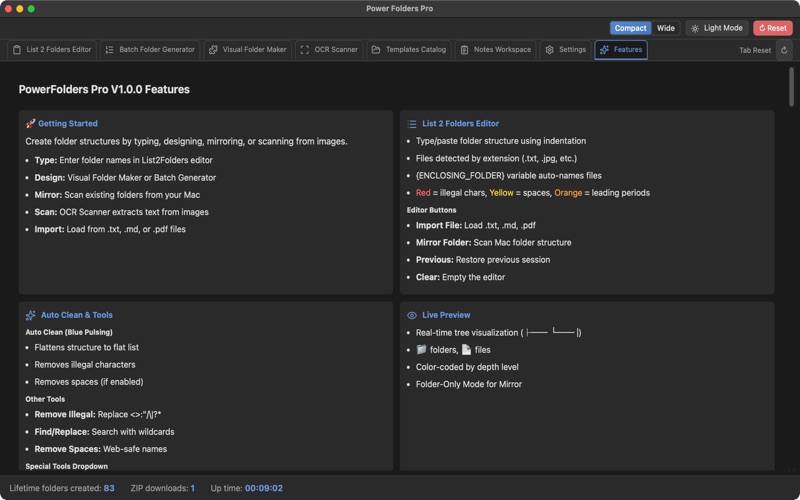Click the Tab Reset refresh icon
The width and height of the screenshot is (800, 500).
click(x=784, y=50)
